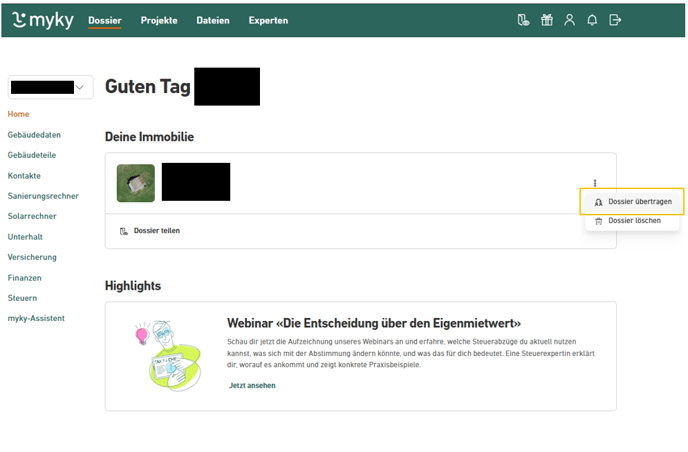
Task: Open Sanierungsrechner in the sidebar
Action: 43,196
